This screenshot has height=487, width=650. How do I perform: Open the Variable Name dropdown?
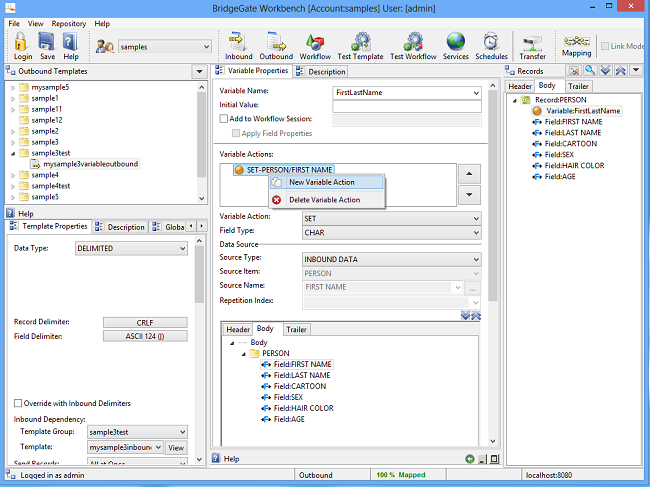(x=476, y=93)
